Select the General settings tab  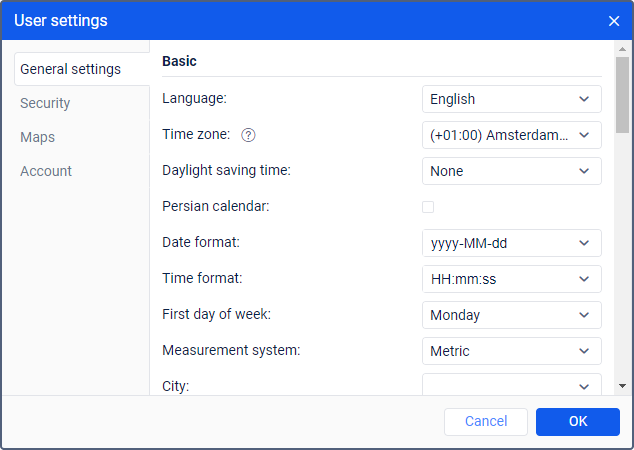click(x=70, y=69)
